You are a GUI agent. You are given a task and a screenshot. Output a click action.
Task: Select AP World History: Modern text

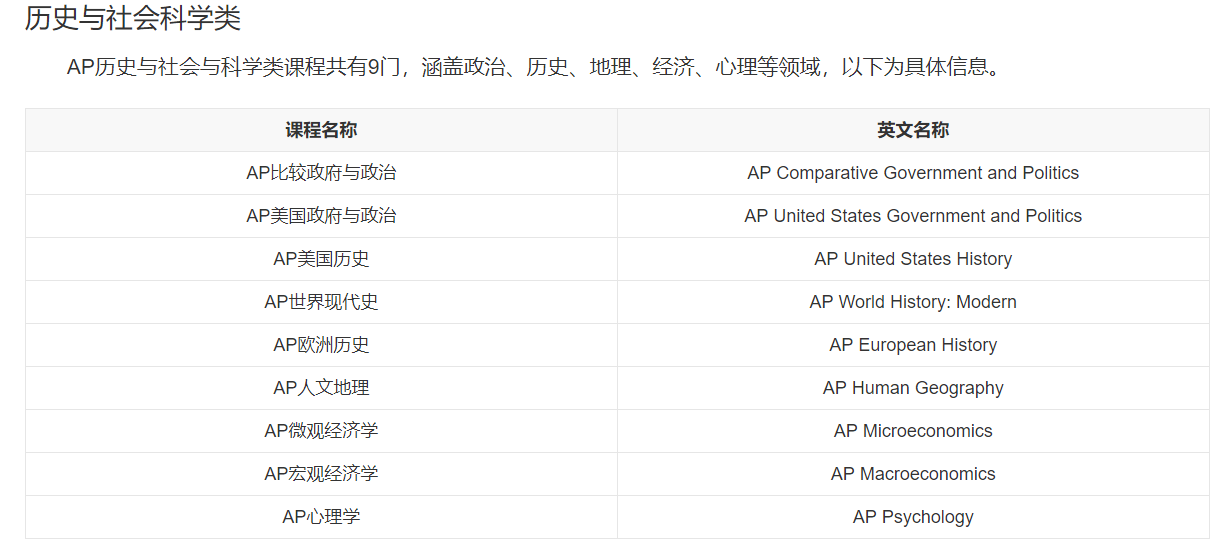coord(913,302)
